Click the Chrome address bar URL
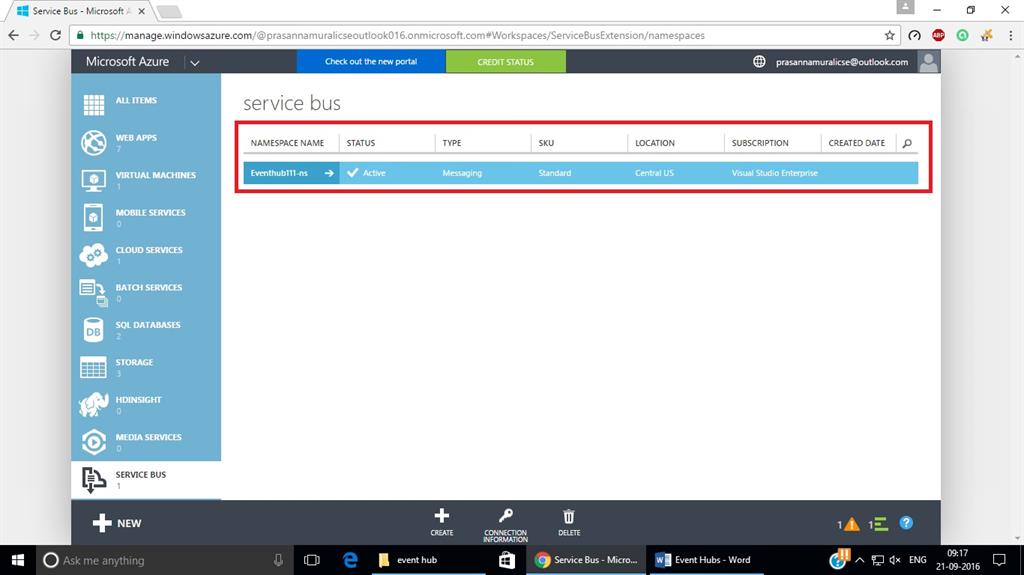The width and height of the screenshot is (1024, 575). 397,35
